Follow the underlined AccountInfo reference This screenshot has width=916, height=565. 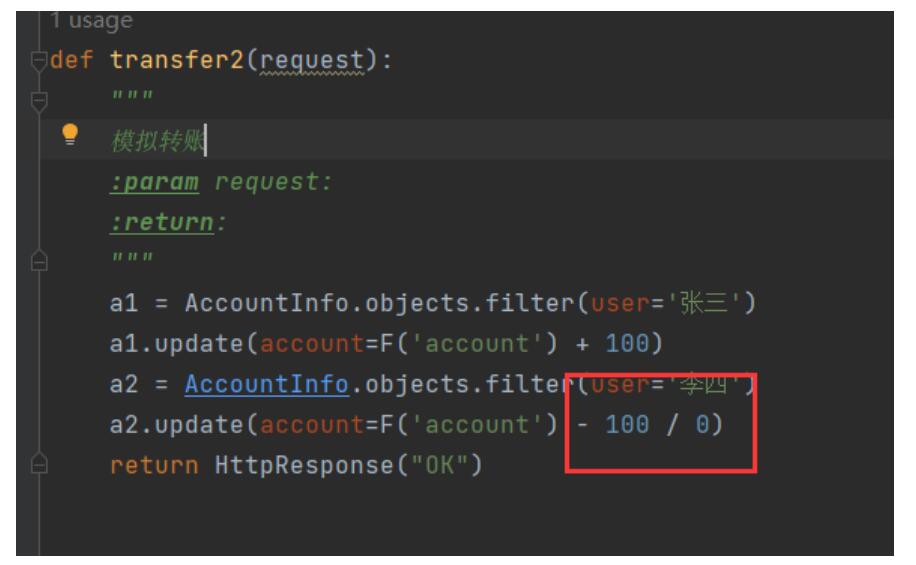(x=266, y=385)
